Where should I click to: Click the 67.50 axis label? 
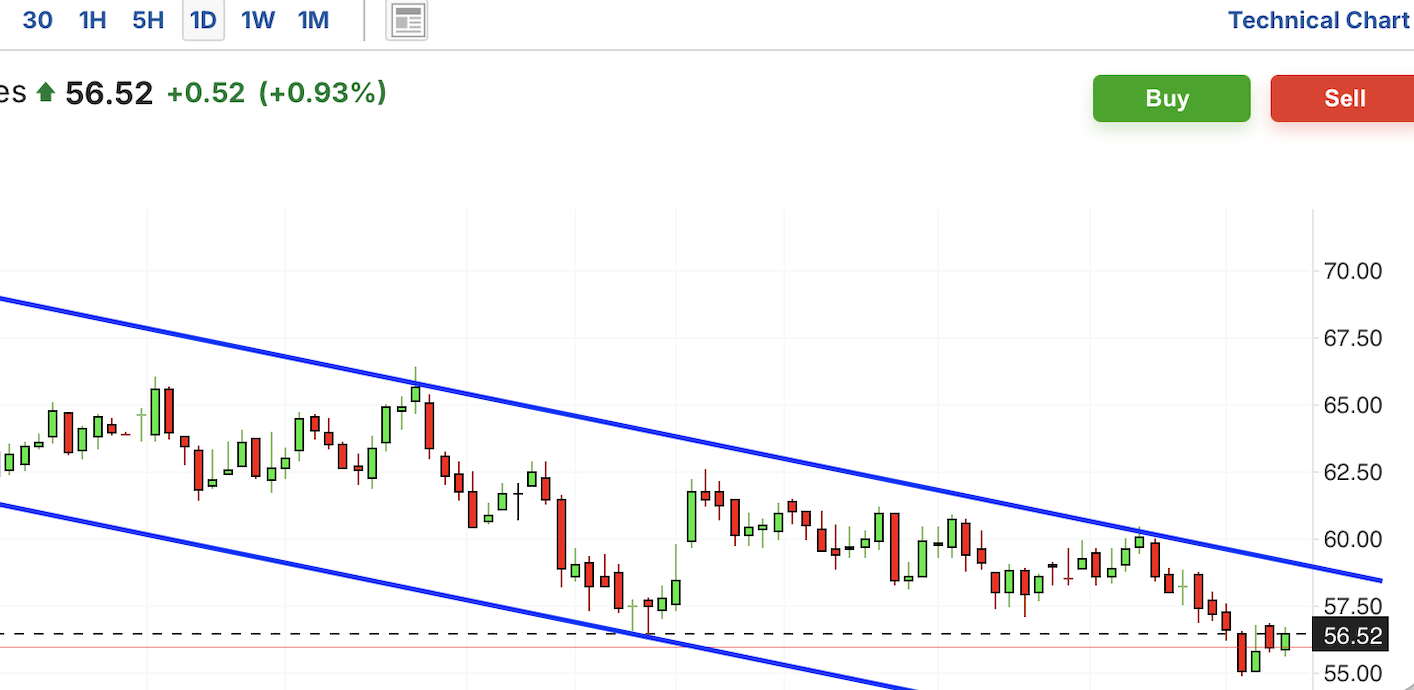click(1352, 338)
